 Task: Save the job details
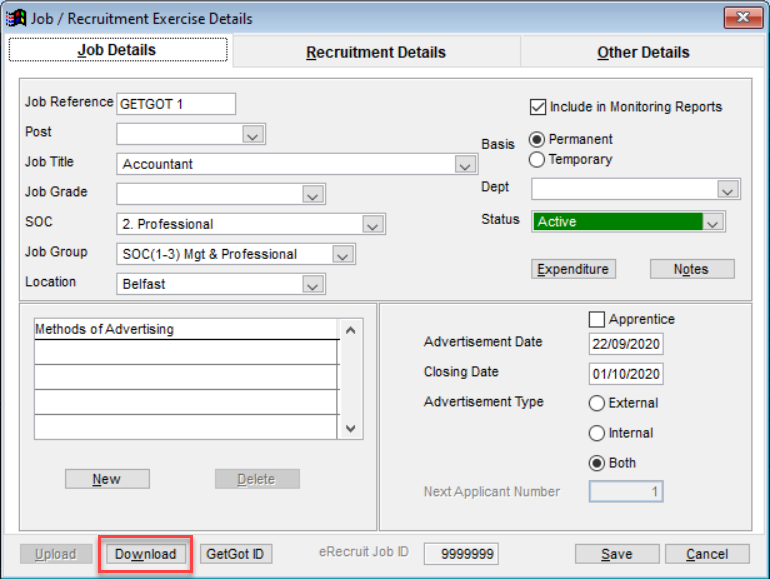coord(617,554)
